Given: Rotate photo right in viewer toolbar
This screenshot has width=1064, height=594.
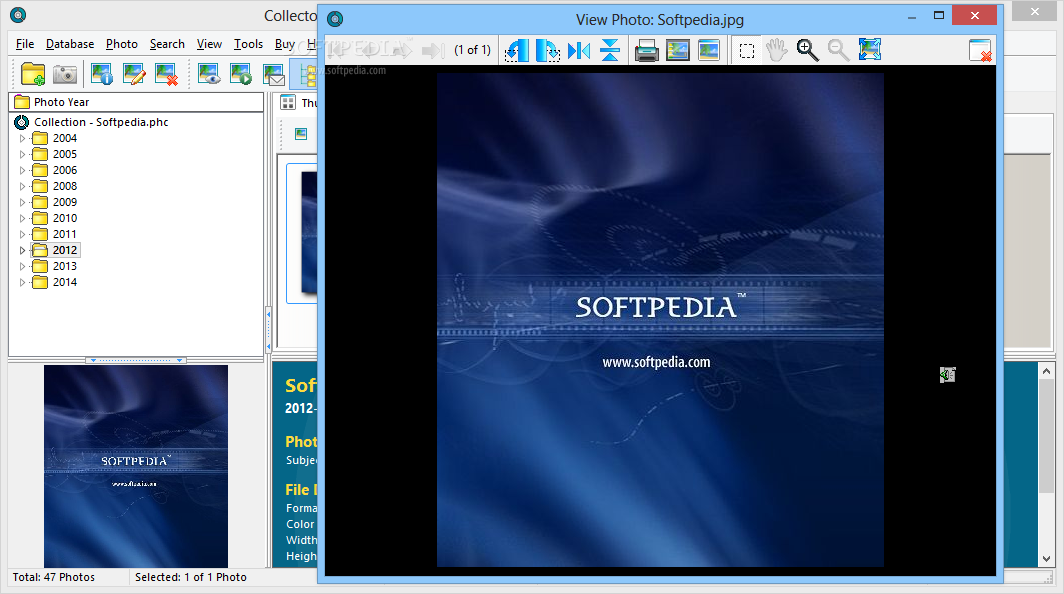Looking at the screenshot, I should 548,50.
